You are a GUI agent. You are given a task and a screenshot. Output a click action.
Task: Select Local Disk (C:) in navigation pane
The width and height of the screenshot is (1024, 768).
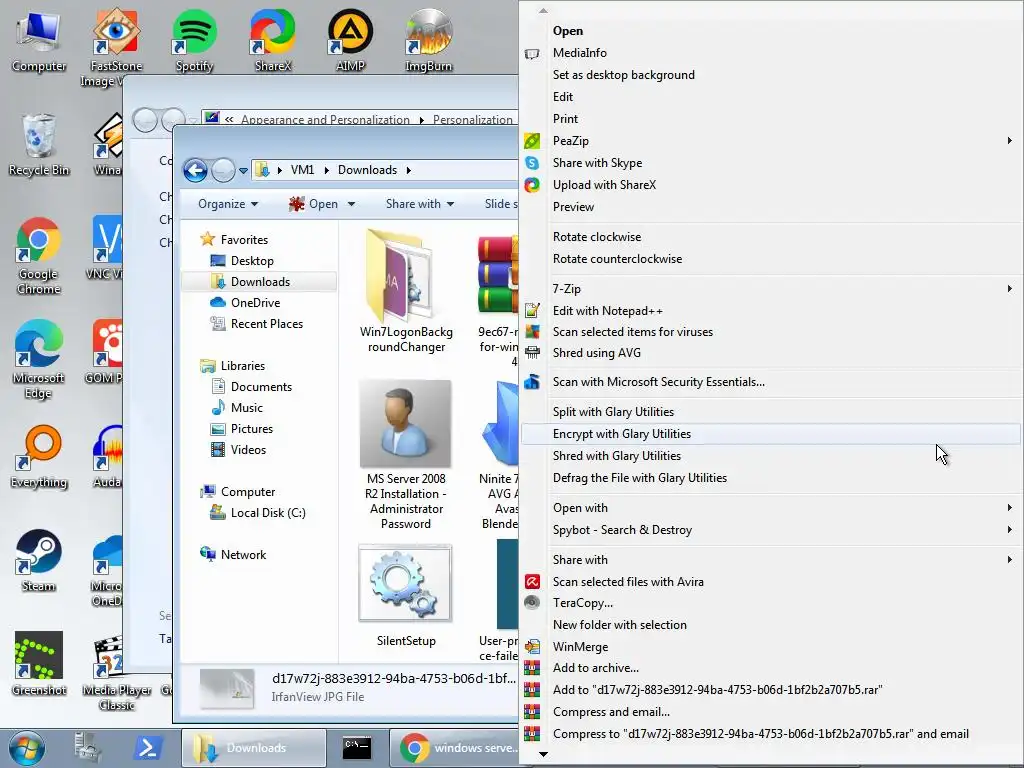[x=268, y=513]
